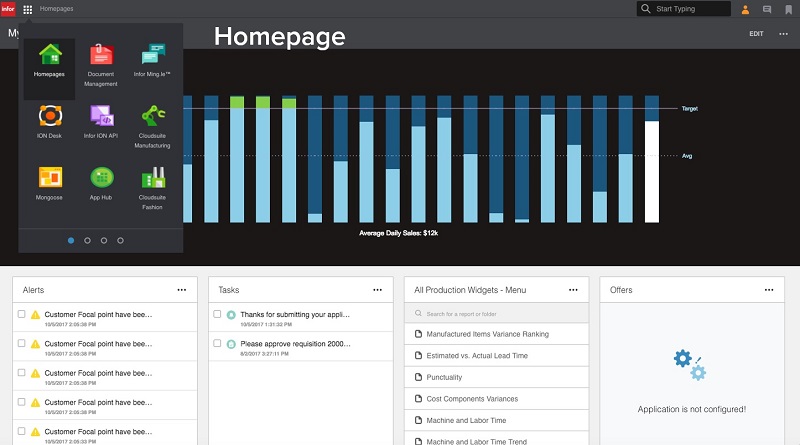
Task: Check the first alert's checkbox
Action: click(22, 314)
